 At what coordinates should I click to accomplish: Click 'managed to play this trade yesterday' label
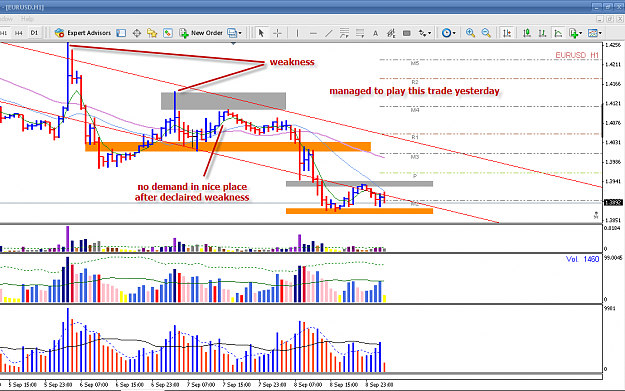pyautogui.click(x=415, y=91)
